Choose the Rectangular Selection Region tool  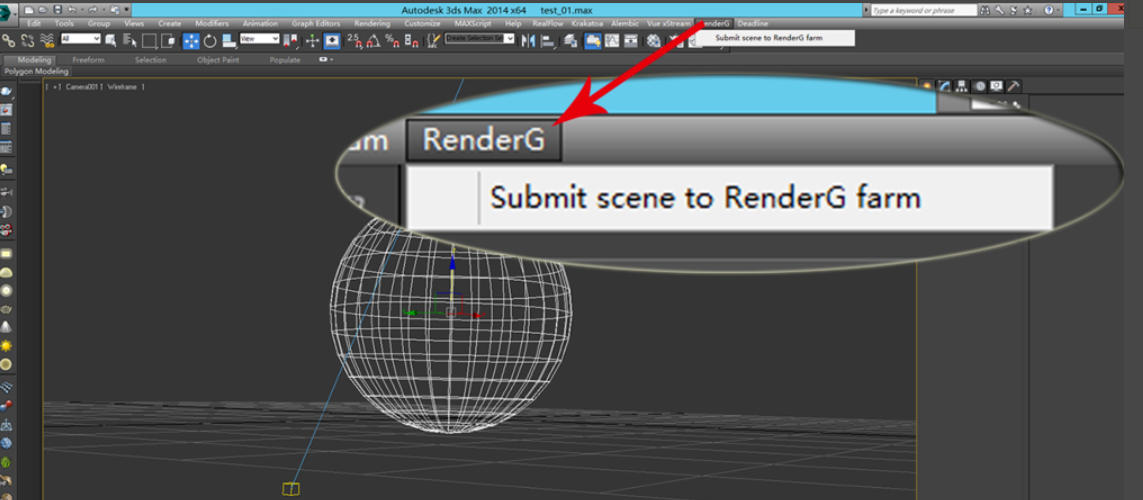point(149,41)
